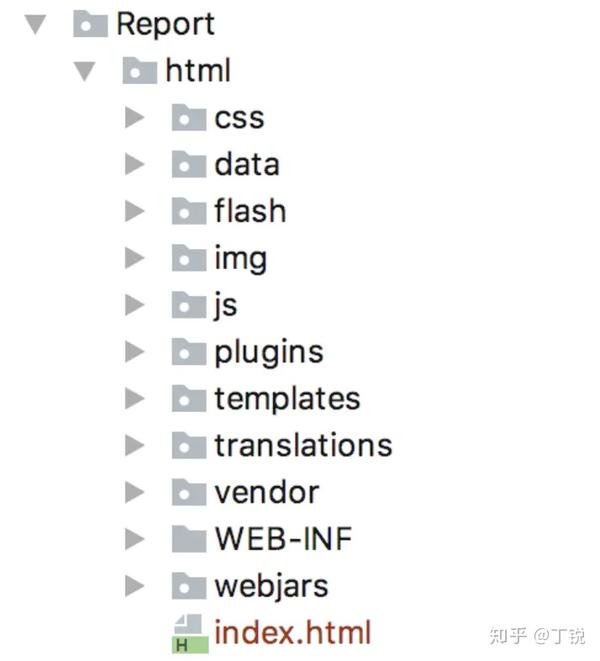Collapse the Report folder tree arrow
The width and height of the screenshot is (600, 661).
(x=35, y=24)
